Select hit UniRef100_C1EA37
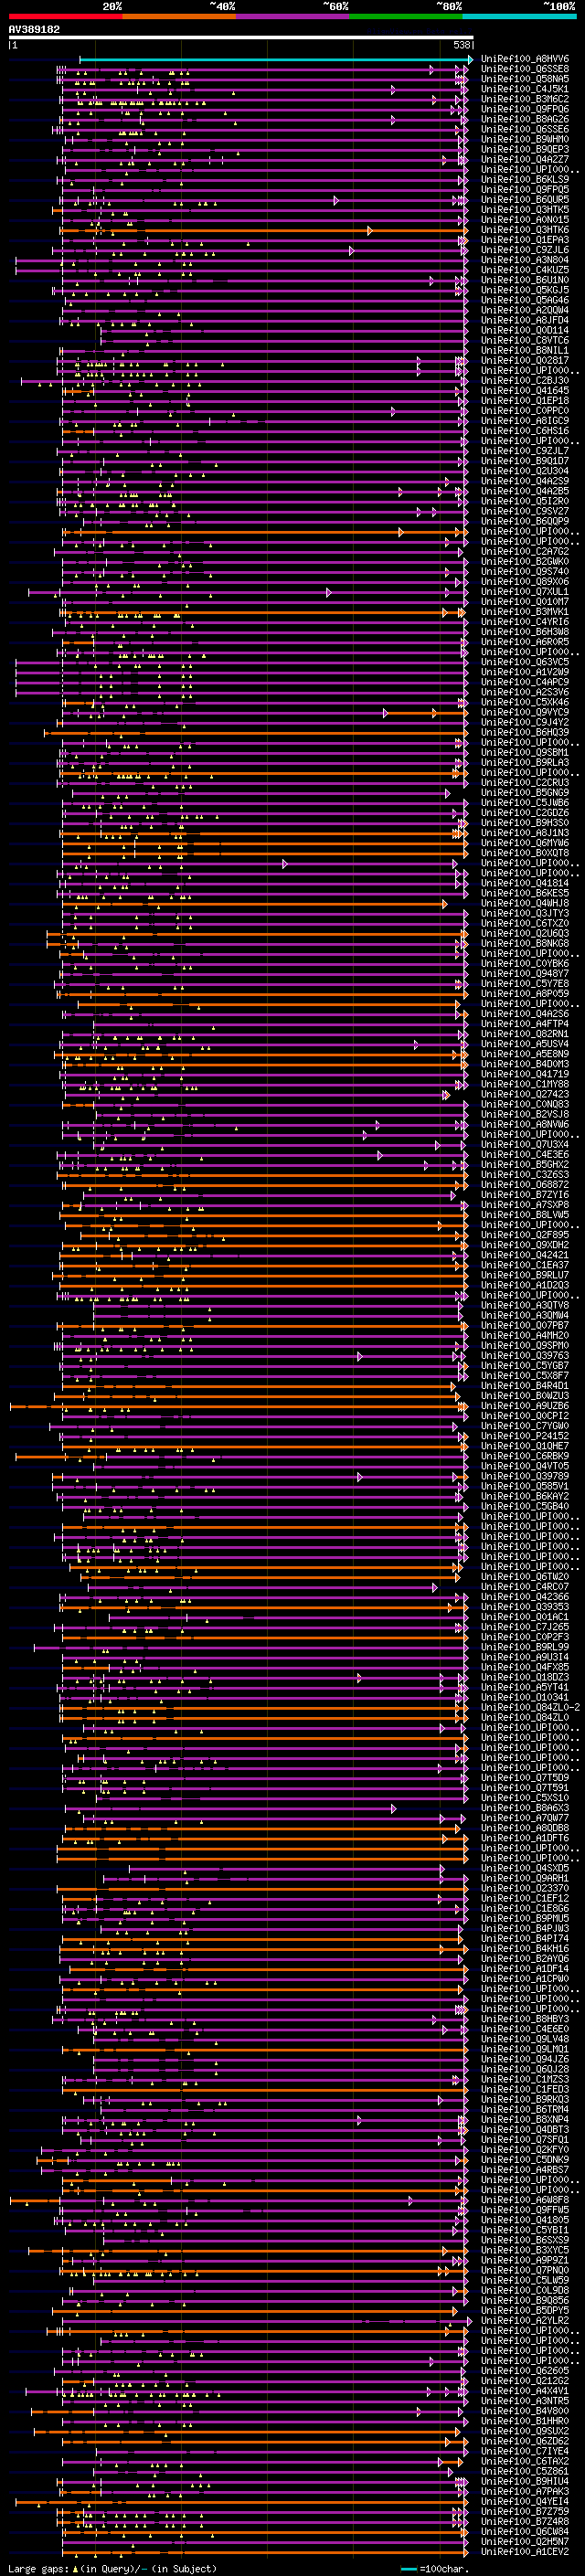 pos(525,1265)
